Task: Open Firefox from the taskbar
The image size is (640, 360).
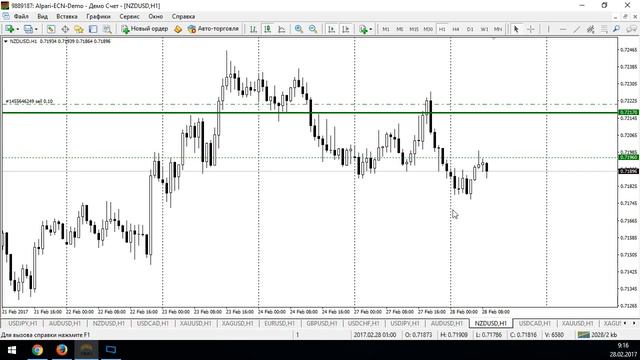Action: tap(62, 350)
